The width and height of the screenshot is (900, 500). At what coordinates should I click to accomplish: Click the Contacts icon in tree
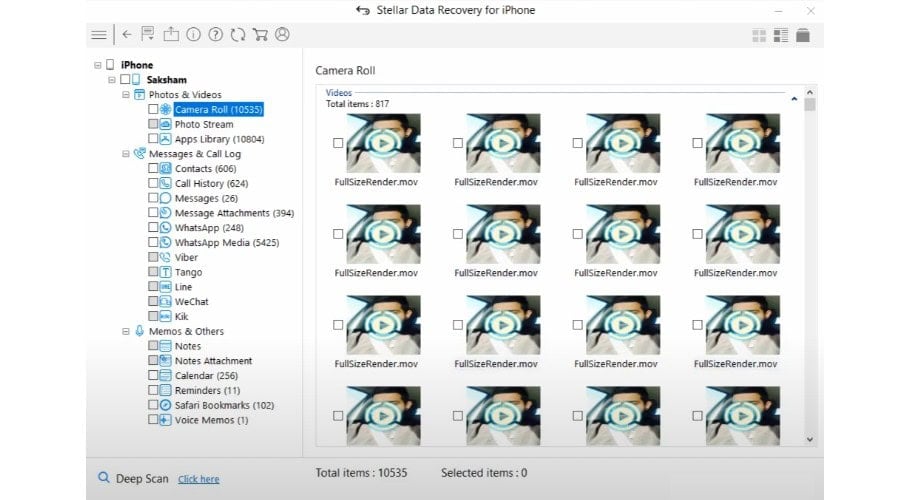coord(165,168)
